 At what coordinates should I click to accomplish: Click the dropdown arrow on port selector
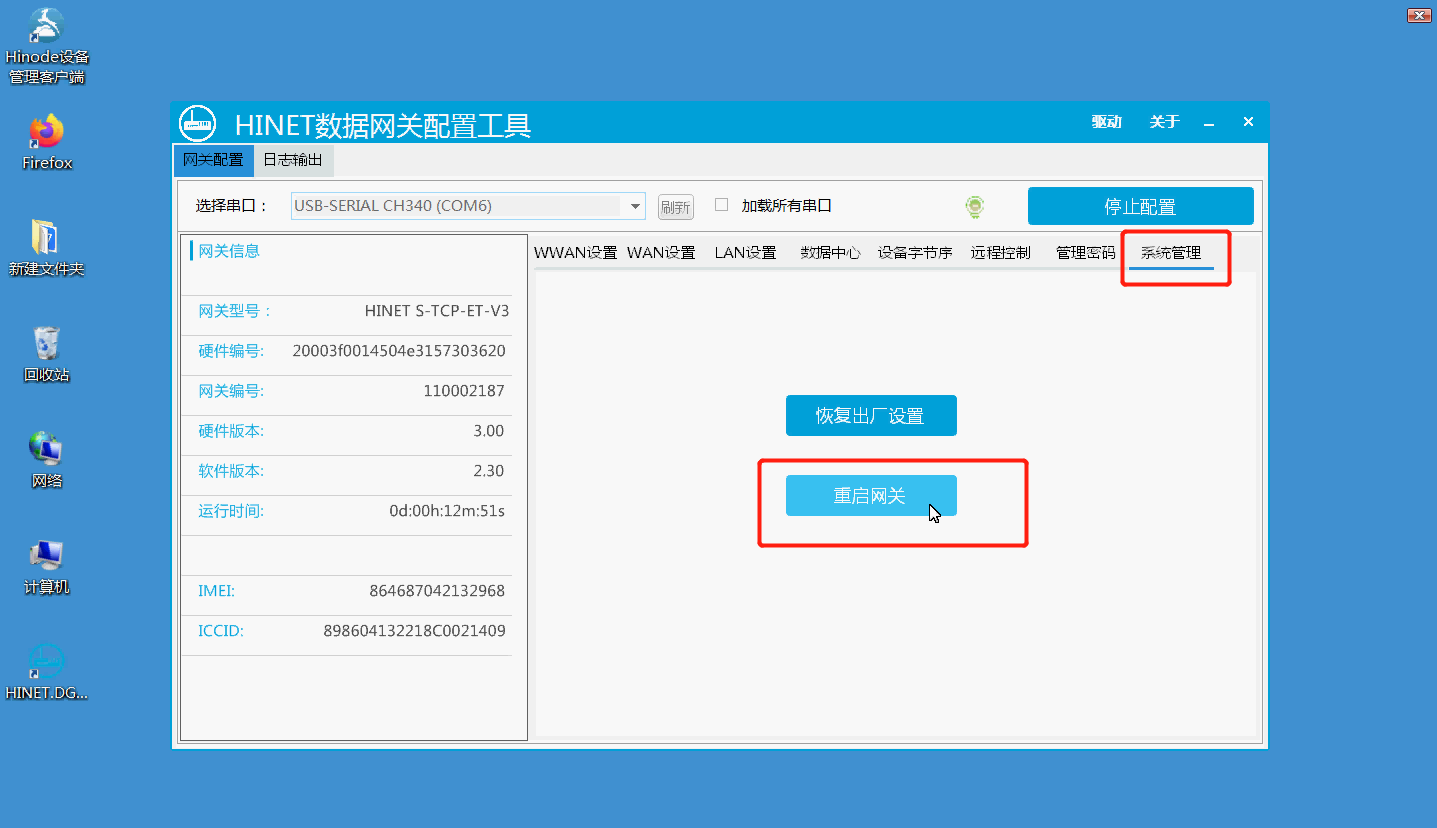(635, 205)
